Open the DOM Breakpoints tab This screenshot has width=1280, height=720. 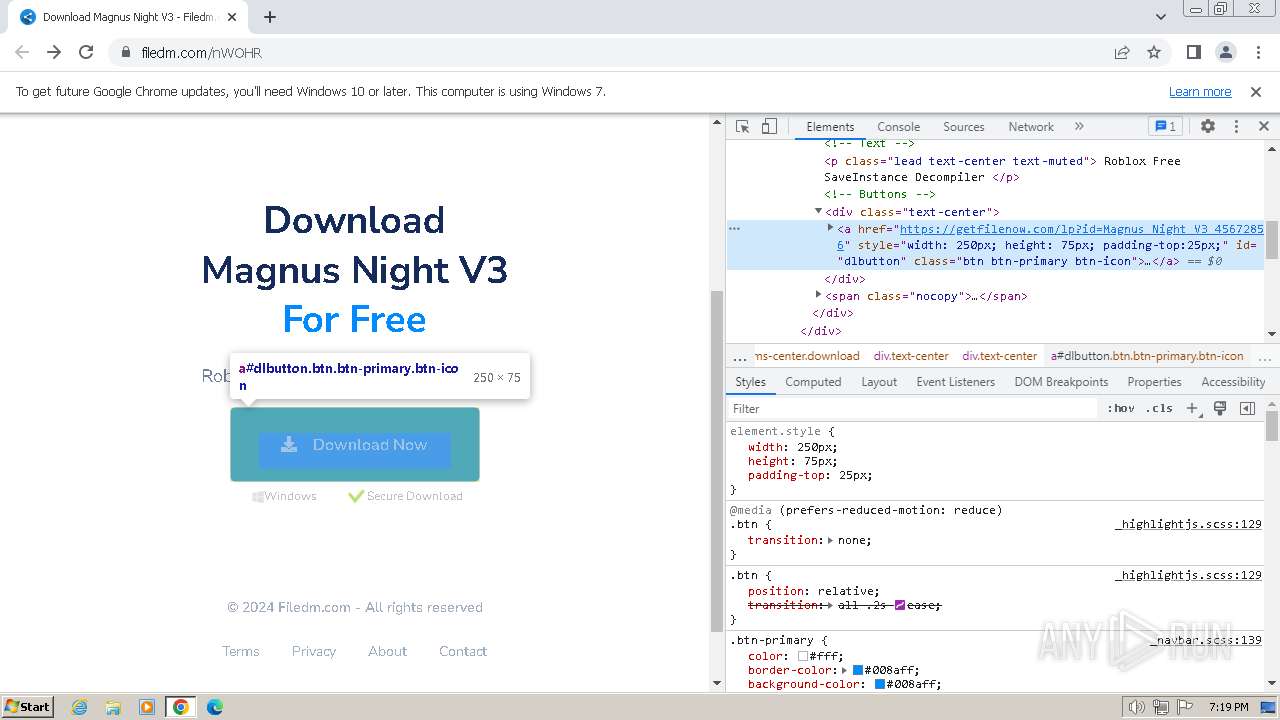pyautogui.click(x=1061, y=382)
